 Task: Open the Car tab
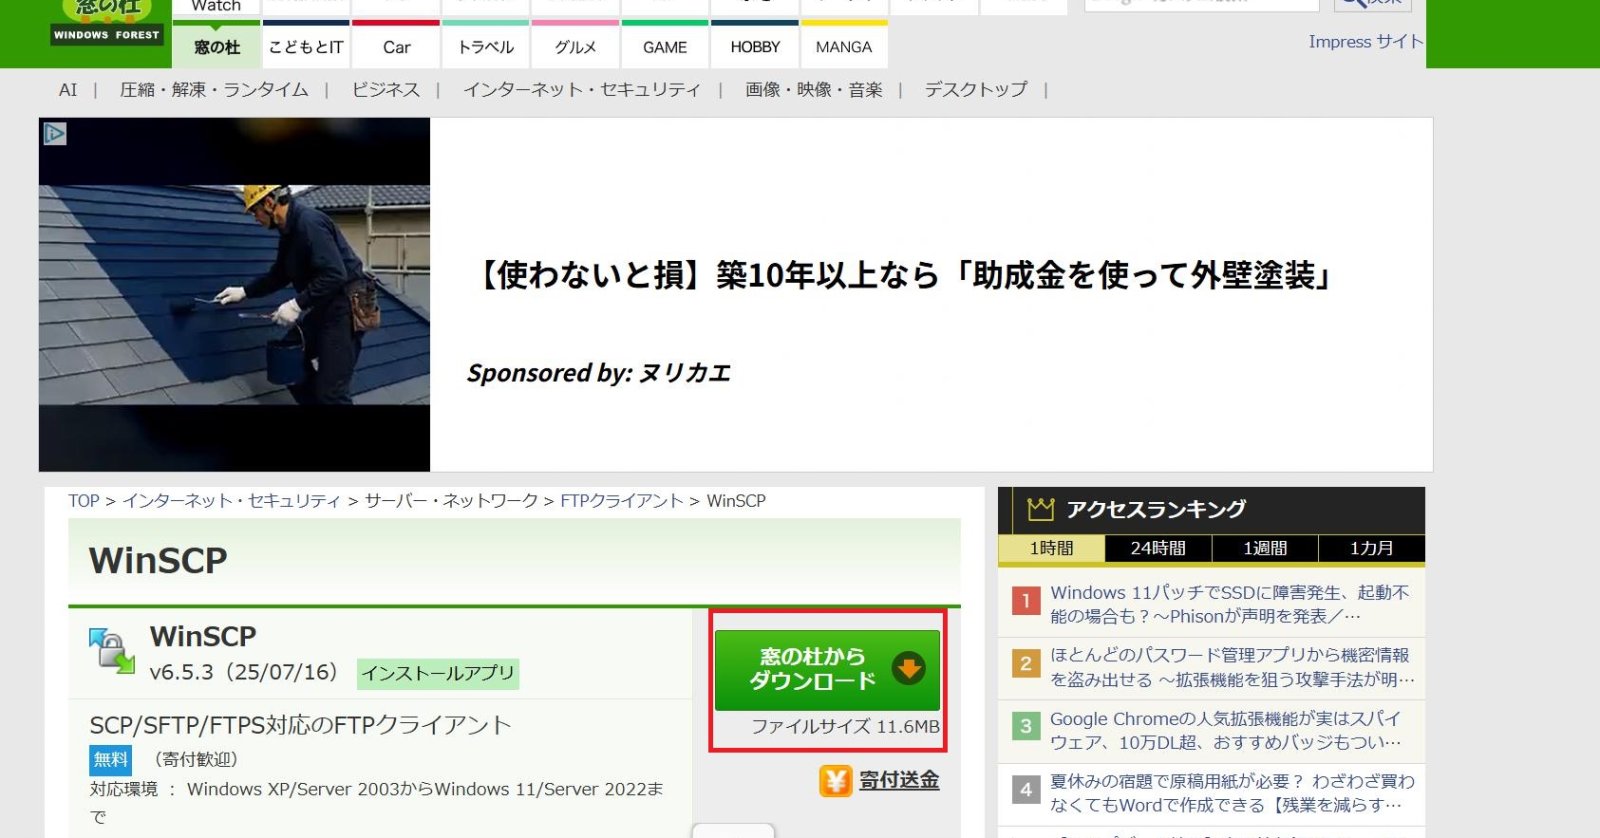(x=396, y=47)
